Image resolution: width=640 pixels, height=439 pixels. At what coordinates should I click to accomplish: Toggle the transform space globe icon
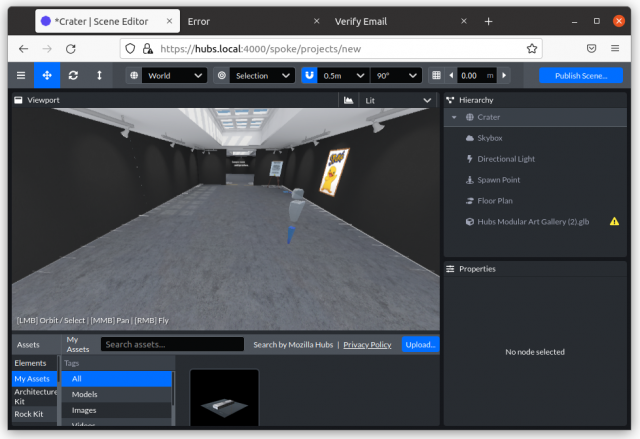pyautogui.click(x=134, y=75)
